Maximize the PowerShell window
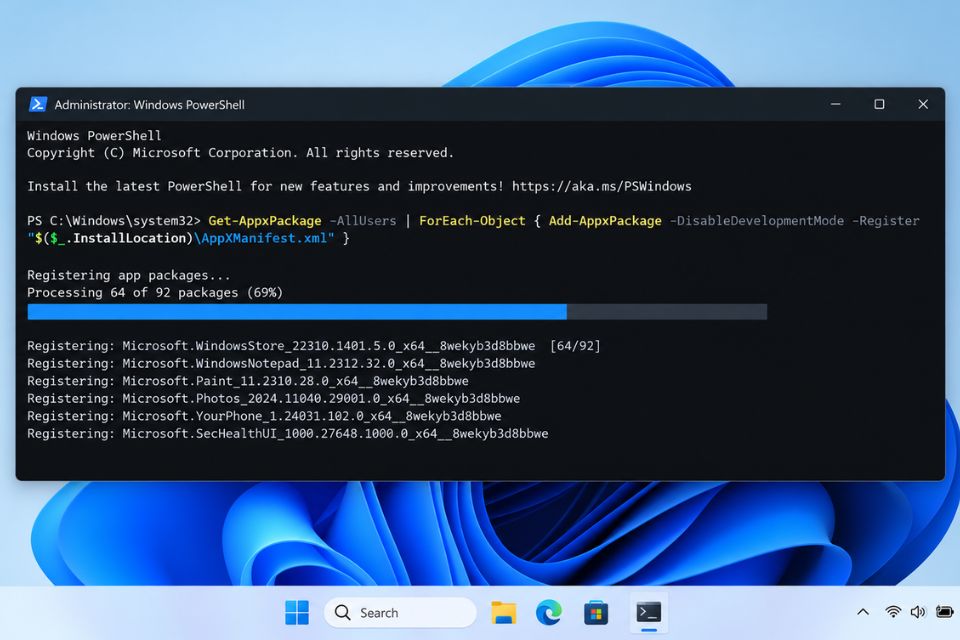 [x=879, y=105]
